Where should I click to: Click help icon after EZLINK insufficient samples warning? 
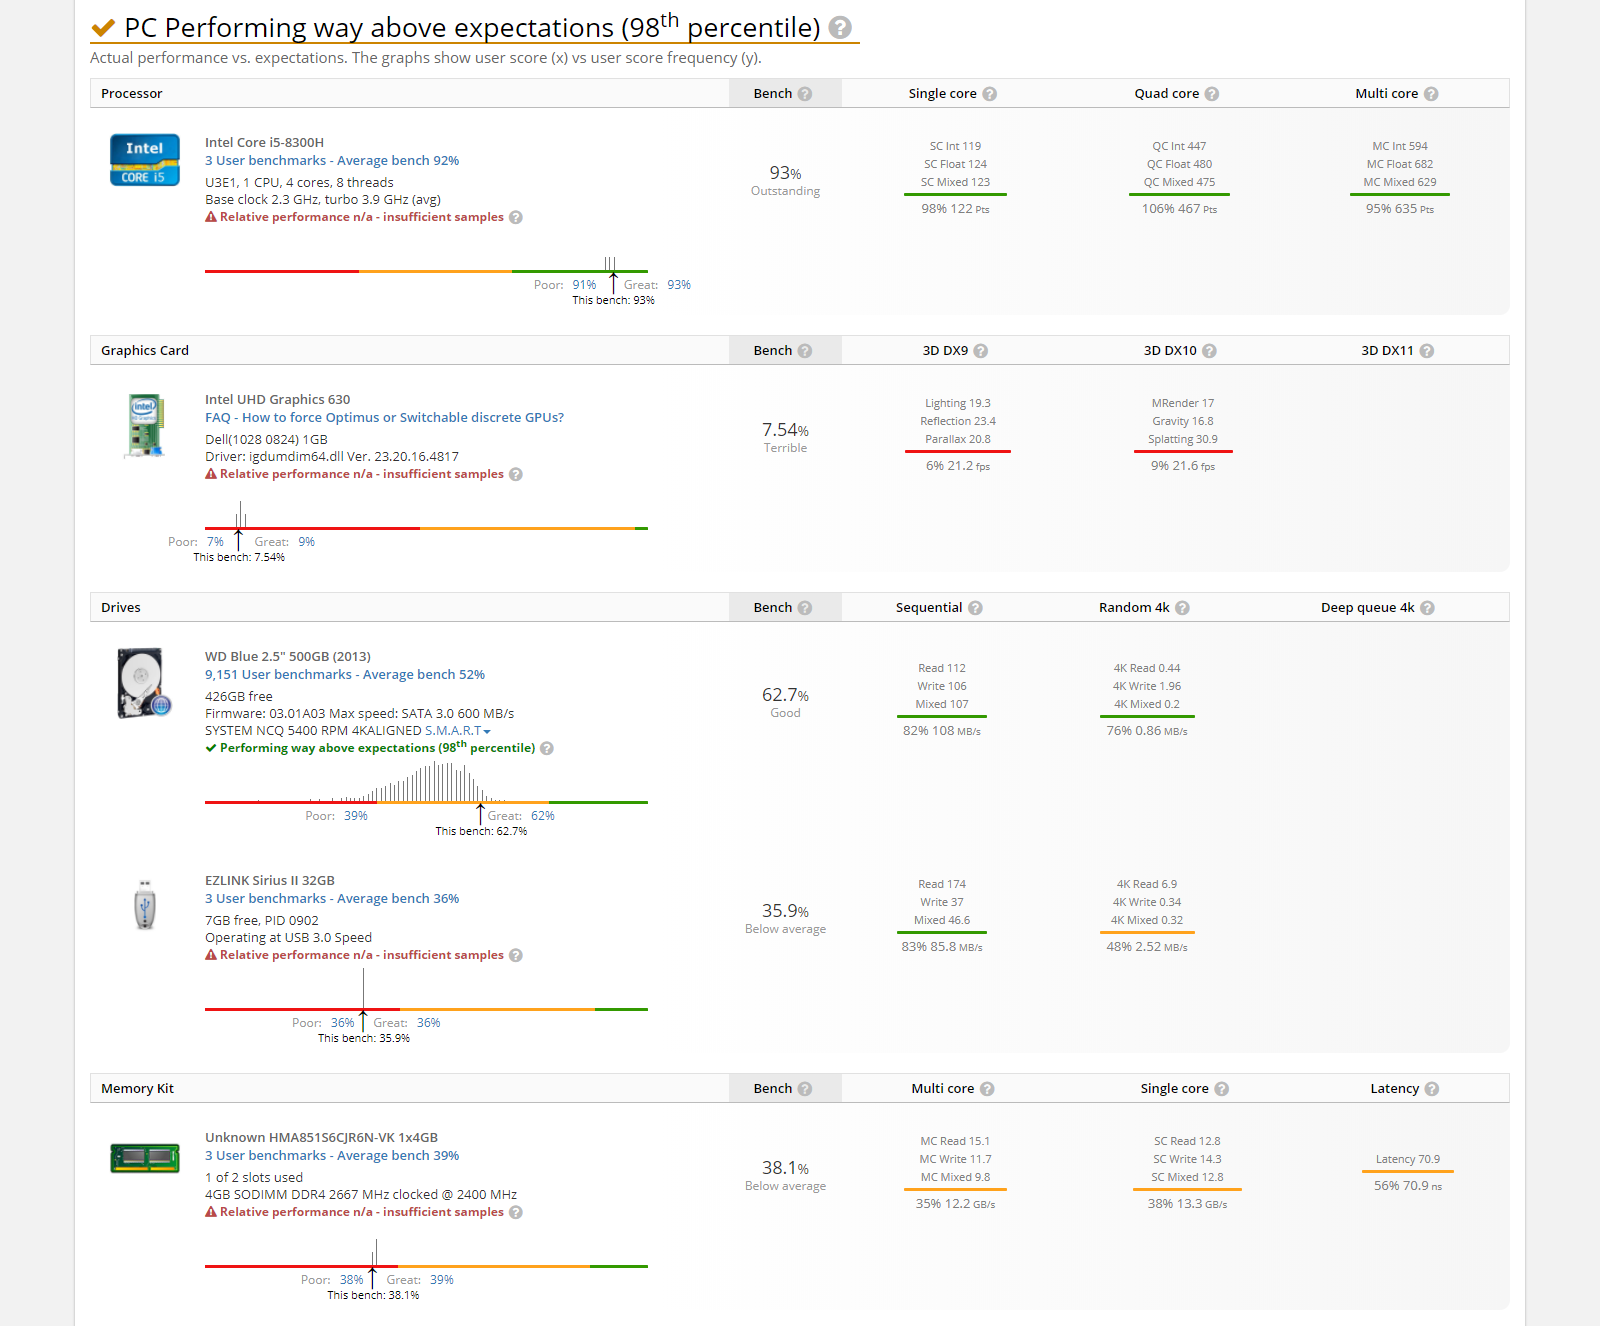point(516,955)
